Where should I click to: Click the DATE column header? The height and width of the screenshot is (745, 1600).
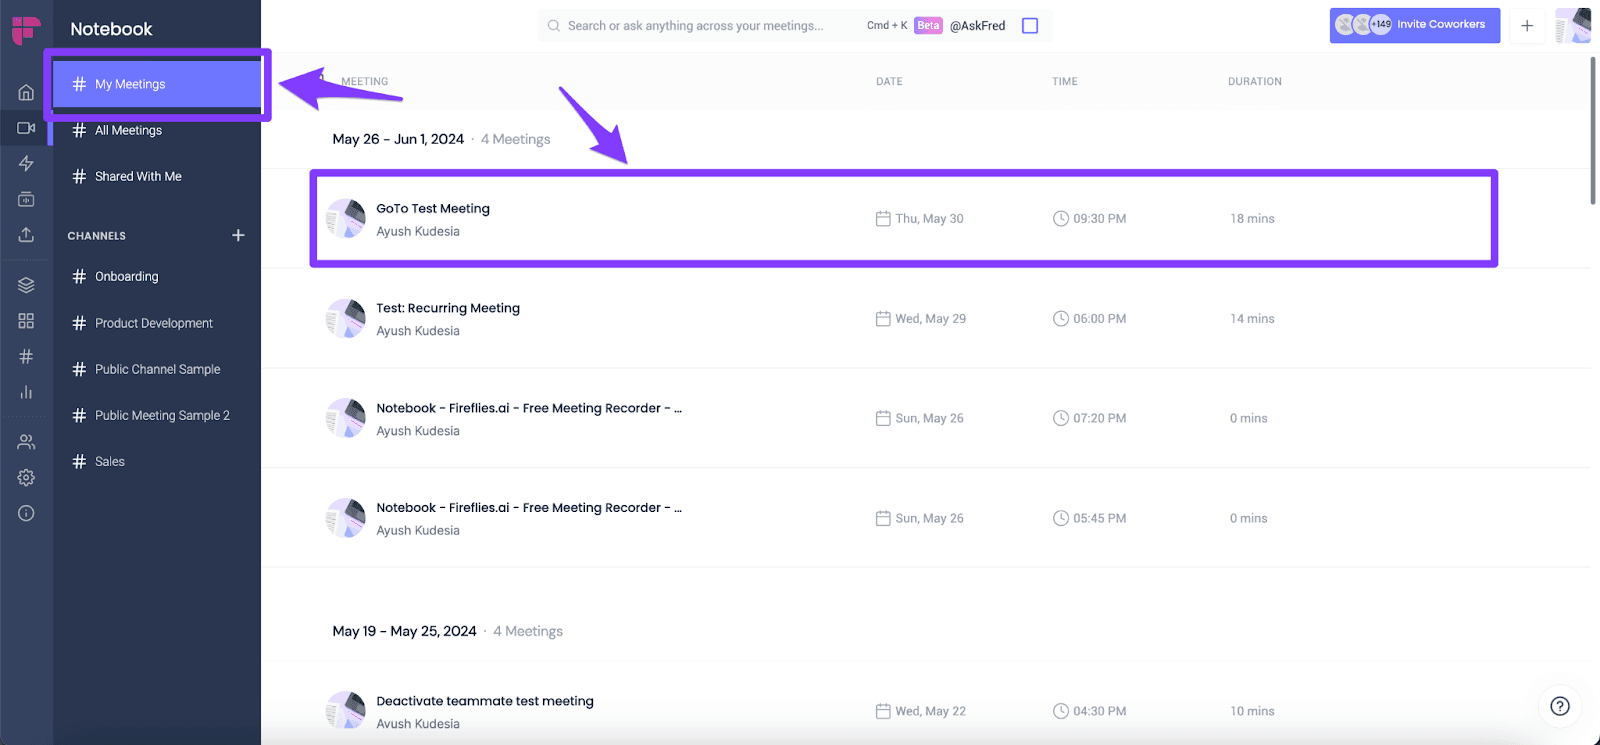[889, 82]
